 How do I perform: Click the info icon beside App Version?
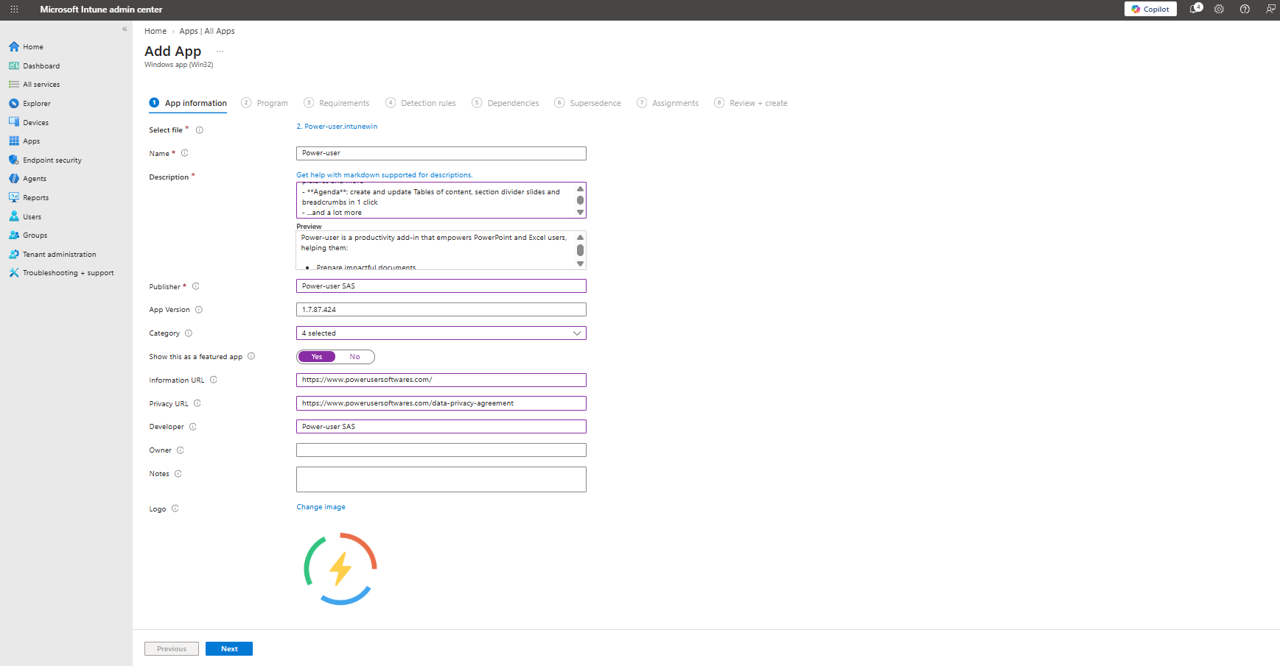(199, 310)
